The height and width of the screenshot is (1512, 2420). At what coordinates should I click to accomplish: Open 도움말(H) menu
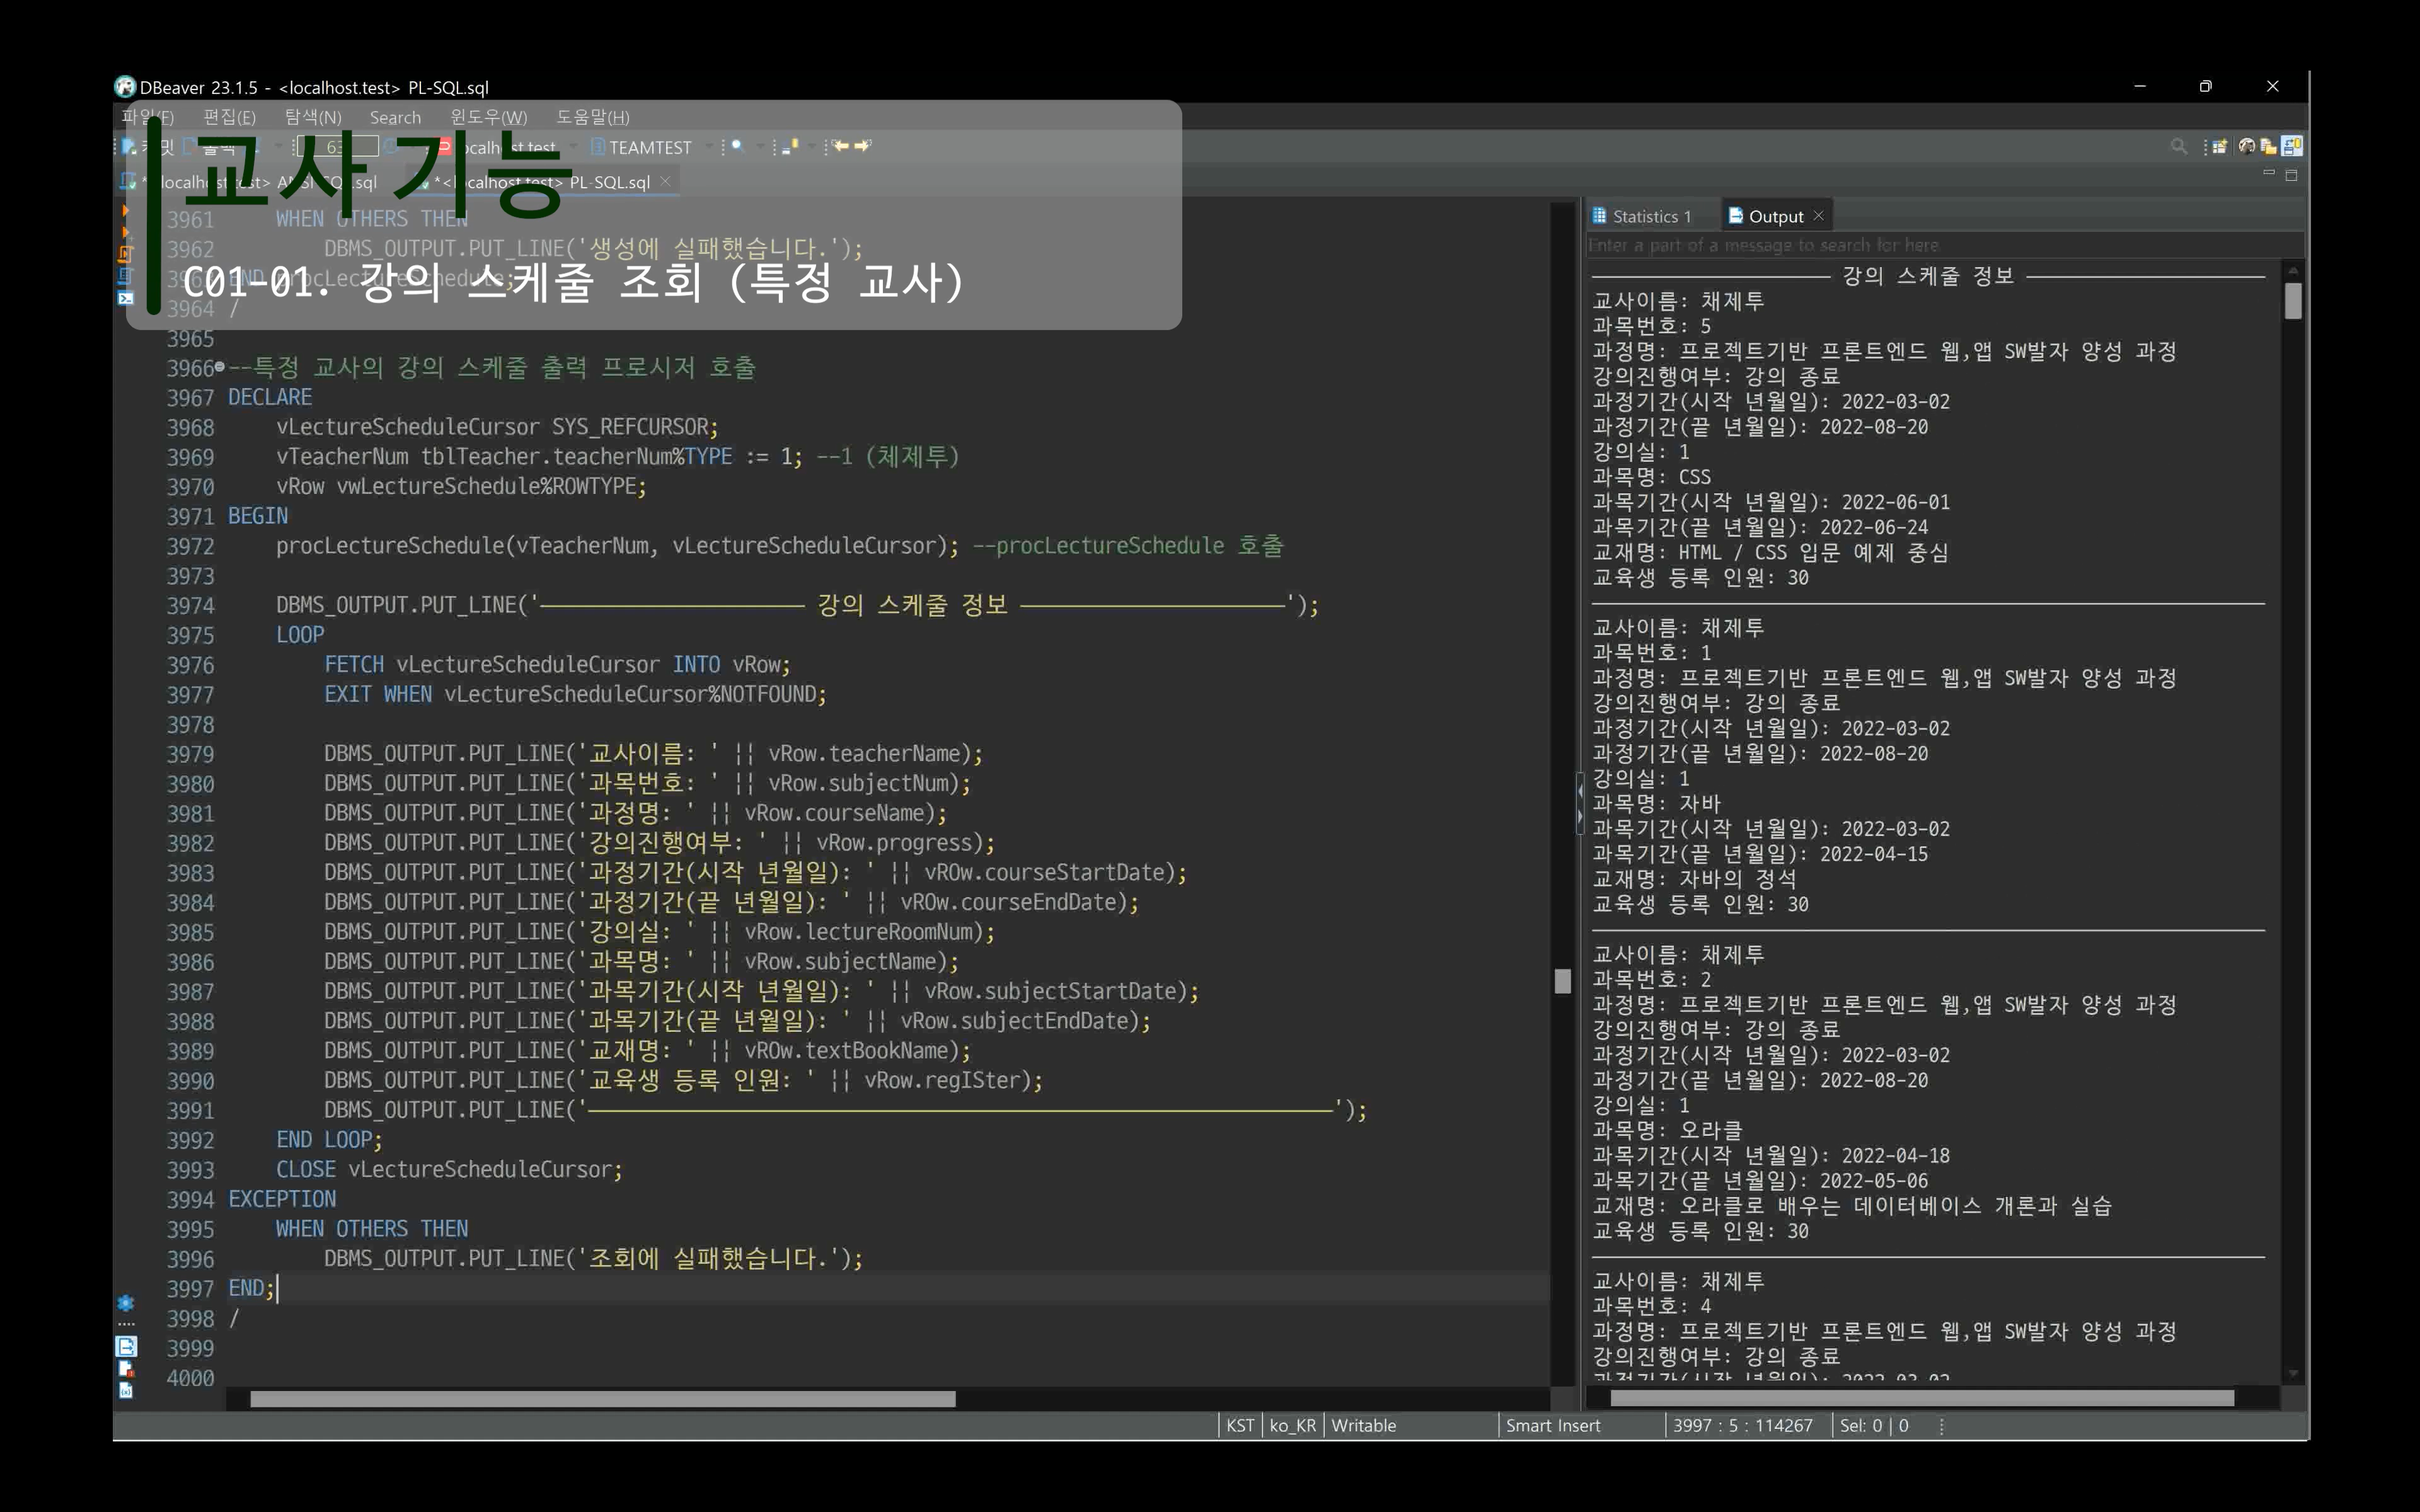point(593,117)
